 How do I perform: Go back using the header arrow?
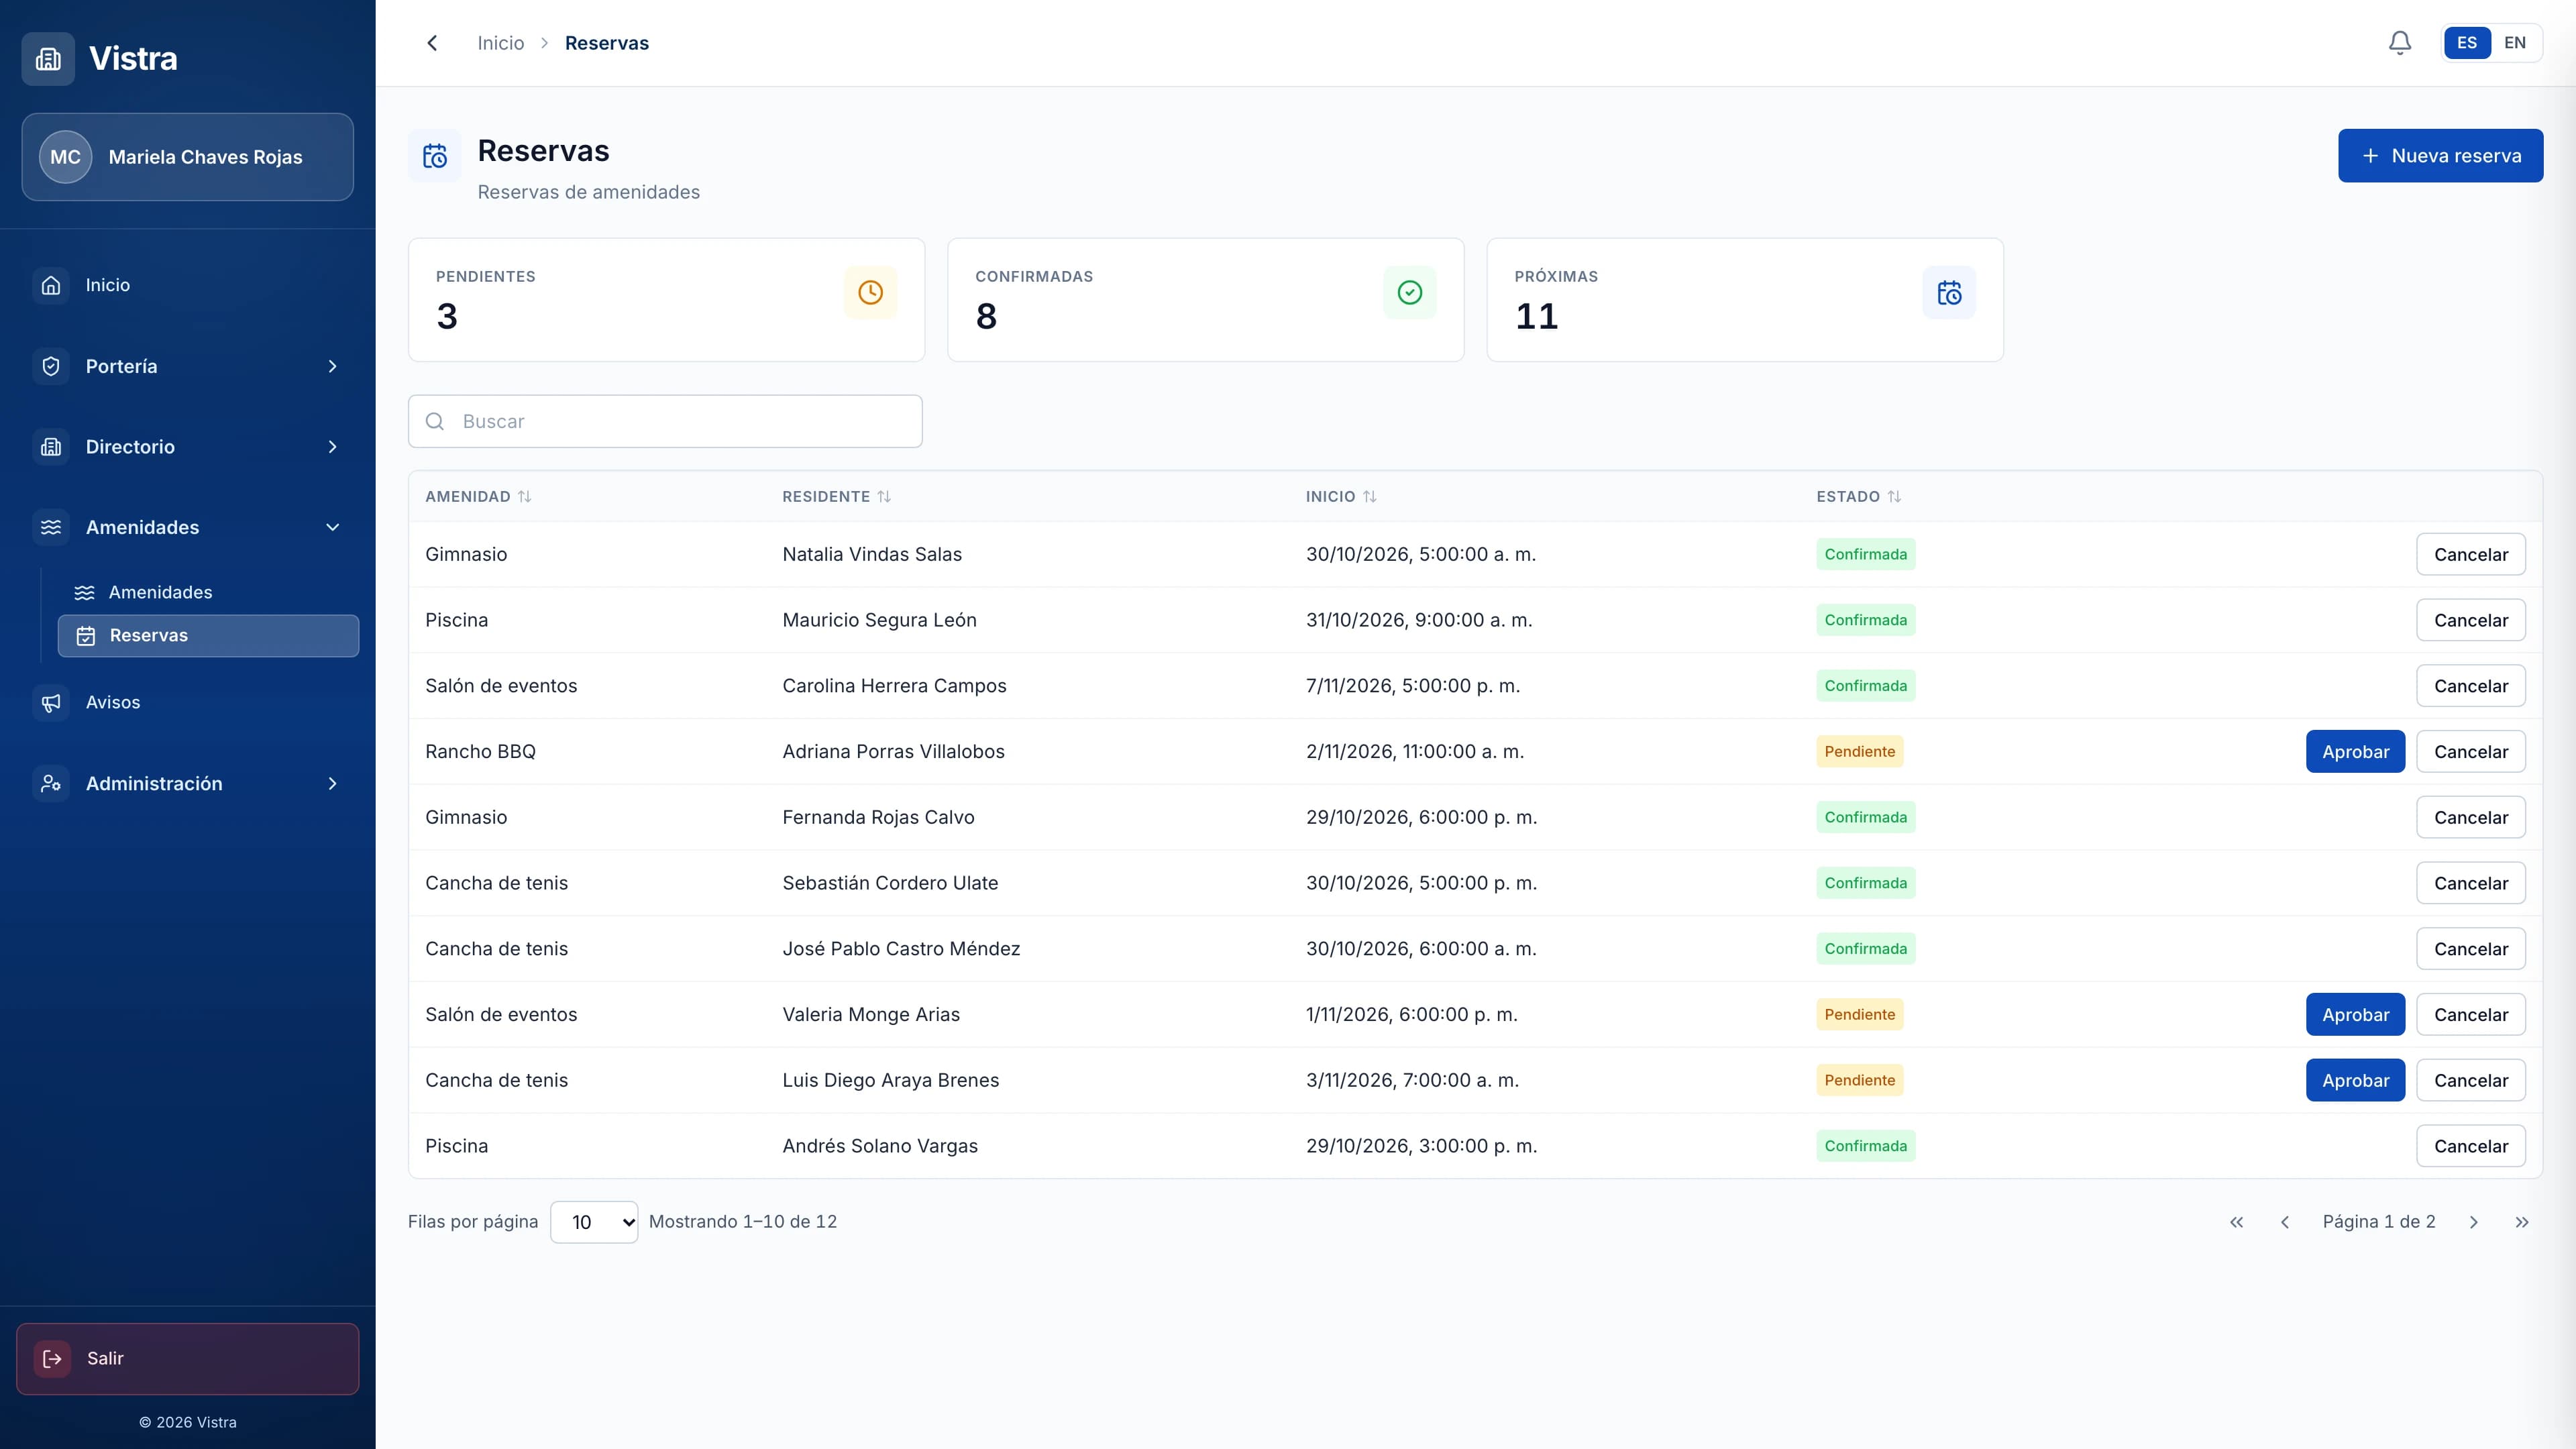coord(432,43)
